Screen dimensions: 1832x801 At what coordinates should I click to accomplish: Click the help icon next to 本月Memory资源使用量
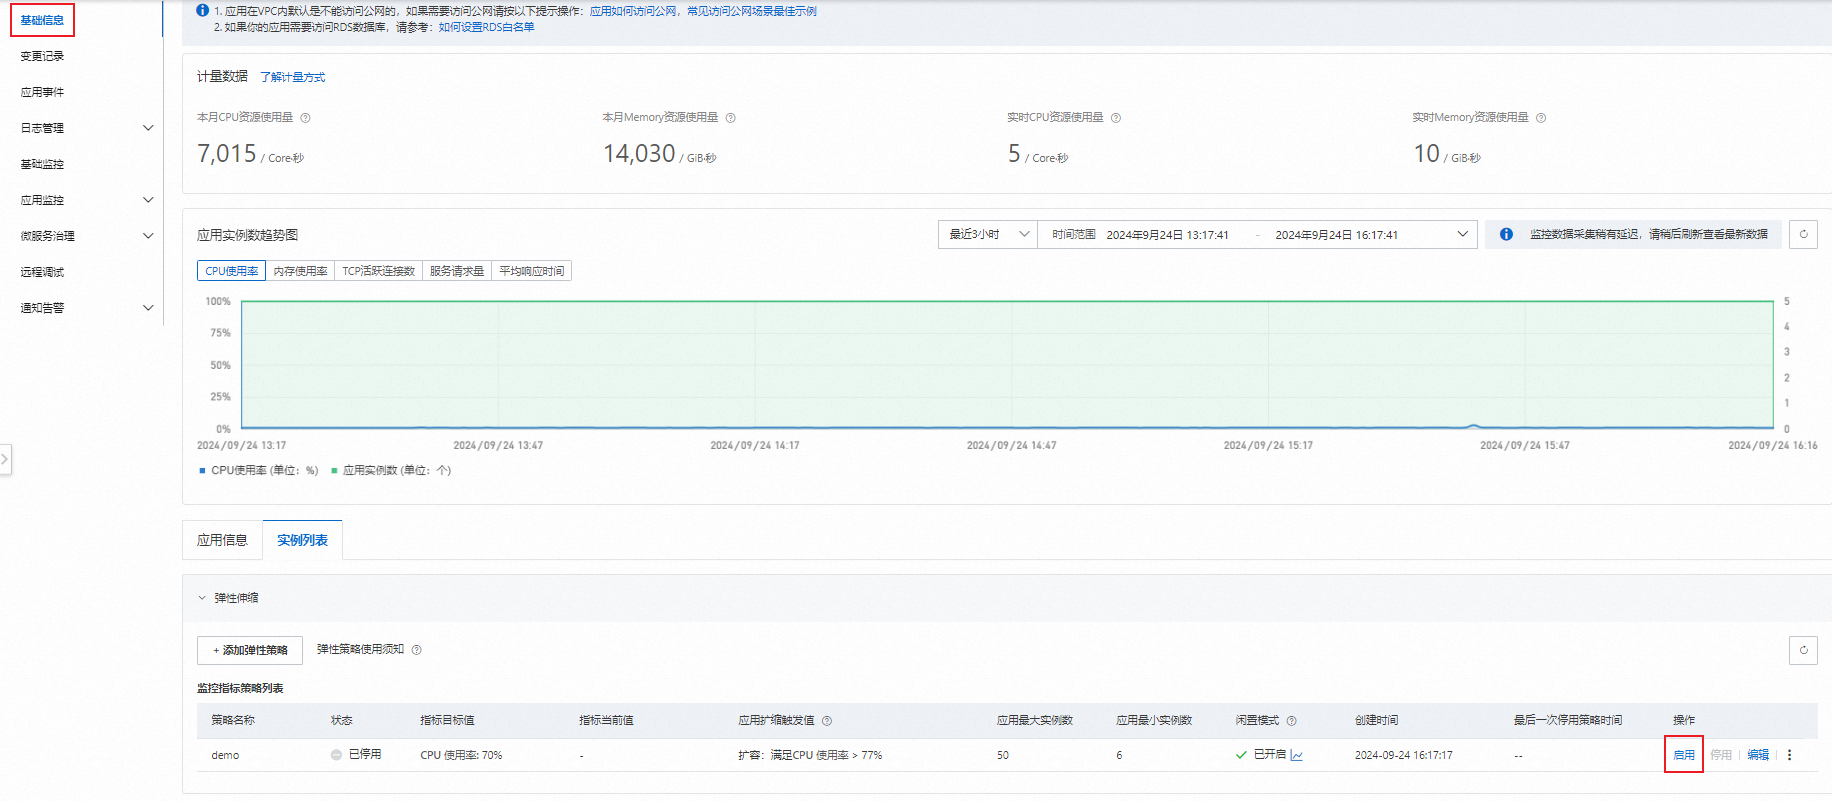click(731, 118)
